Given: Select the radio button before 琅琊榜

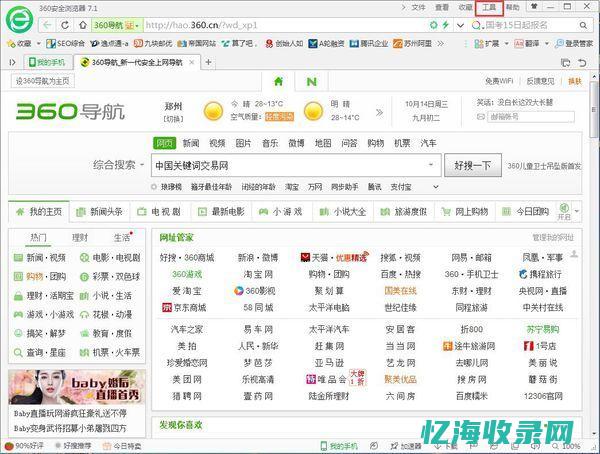Looking at the screenshot, I should (x=154, y=187).
